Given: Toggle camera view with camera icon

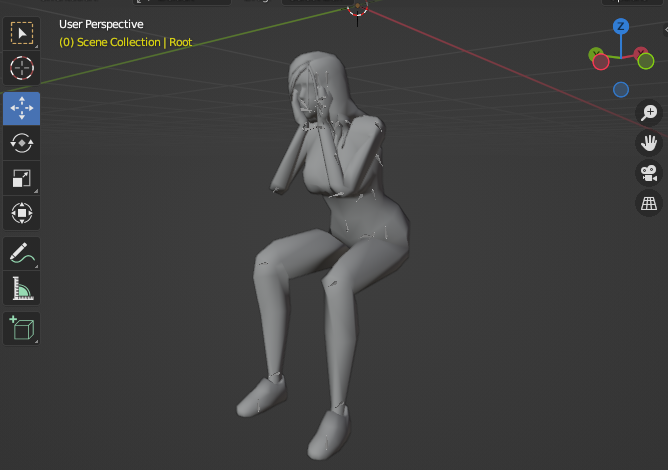Looking at the screenshot, I should click(x=649, y=173).
